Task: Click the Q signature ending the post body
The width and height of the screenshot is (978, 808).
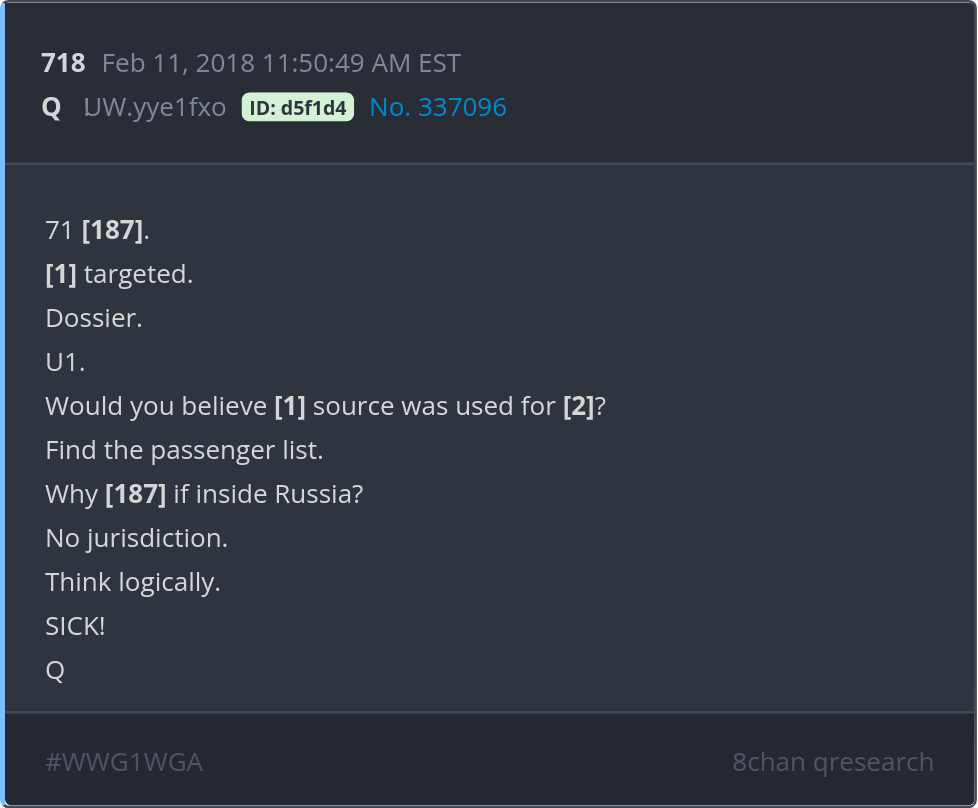Action: pos(55,670)
